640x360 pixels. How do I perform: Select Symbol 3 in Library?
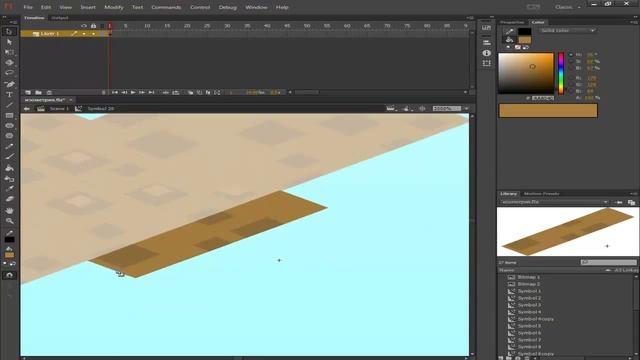529,305
